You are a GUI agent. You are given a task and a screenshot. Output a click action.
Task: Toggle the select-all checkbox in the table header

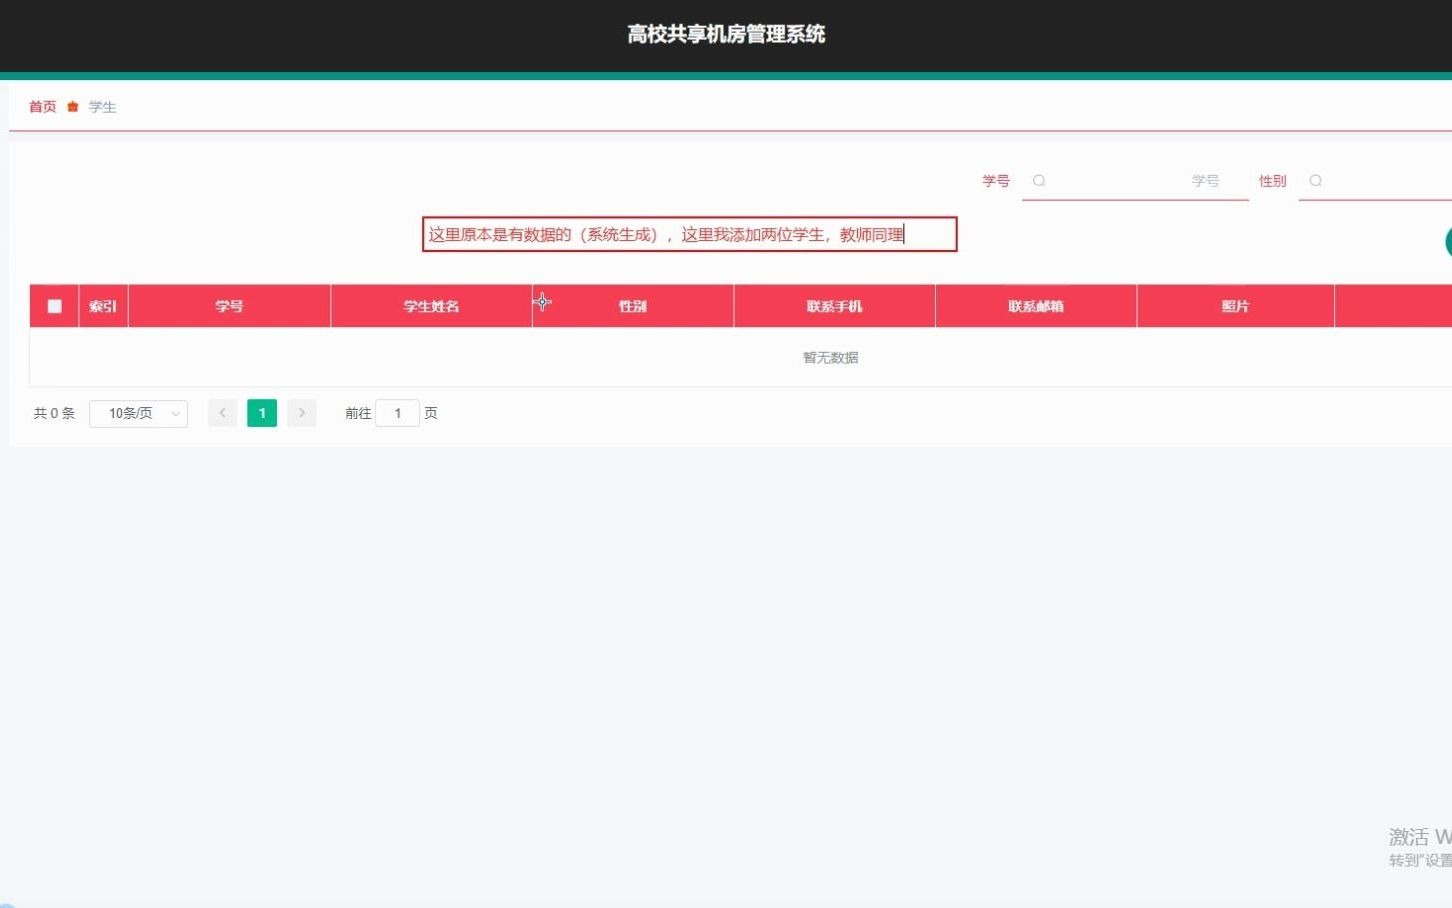[x=54, y=305]
